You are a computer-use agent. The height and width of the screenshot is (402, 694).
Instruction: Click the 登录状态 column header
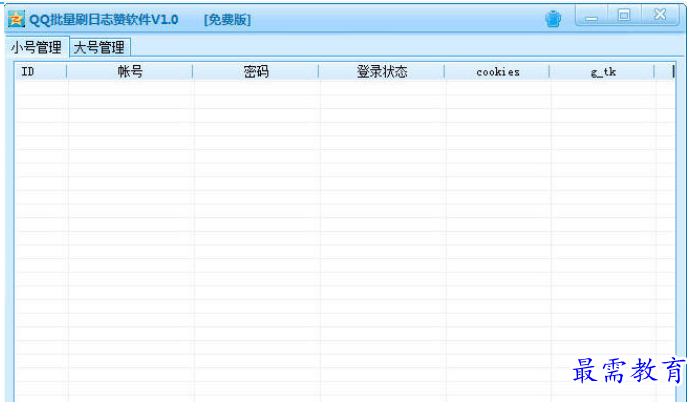coord(382,72)
